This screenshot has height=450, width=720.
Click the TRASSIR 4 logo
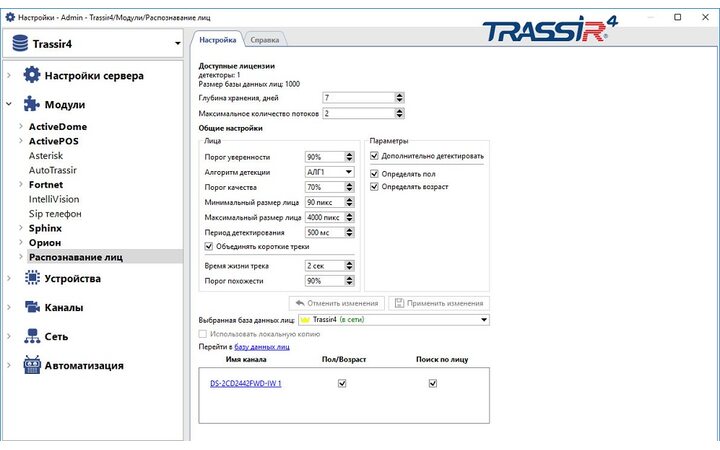(550, 29)
